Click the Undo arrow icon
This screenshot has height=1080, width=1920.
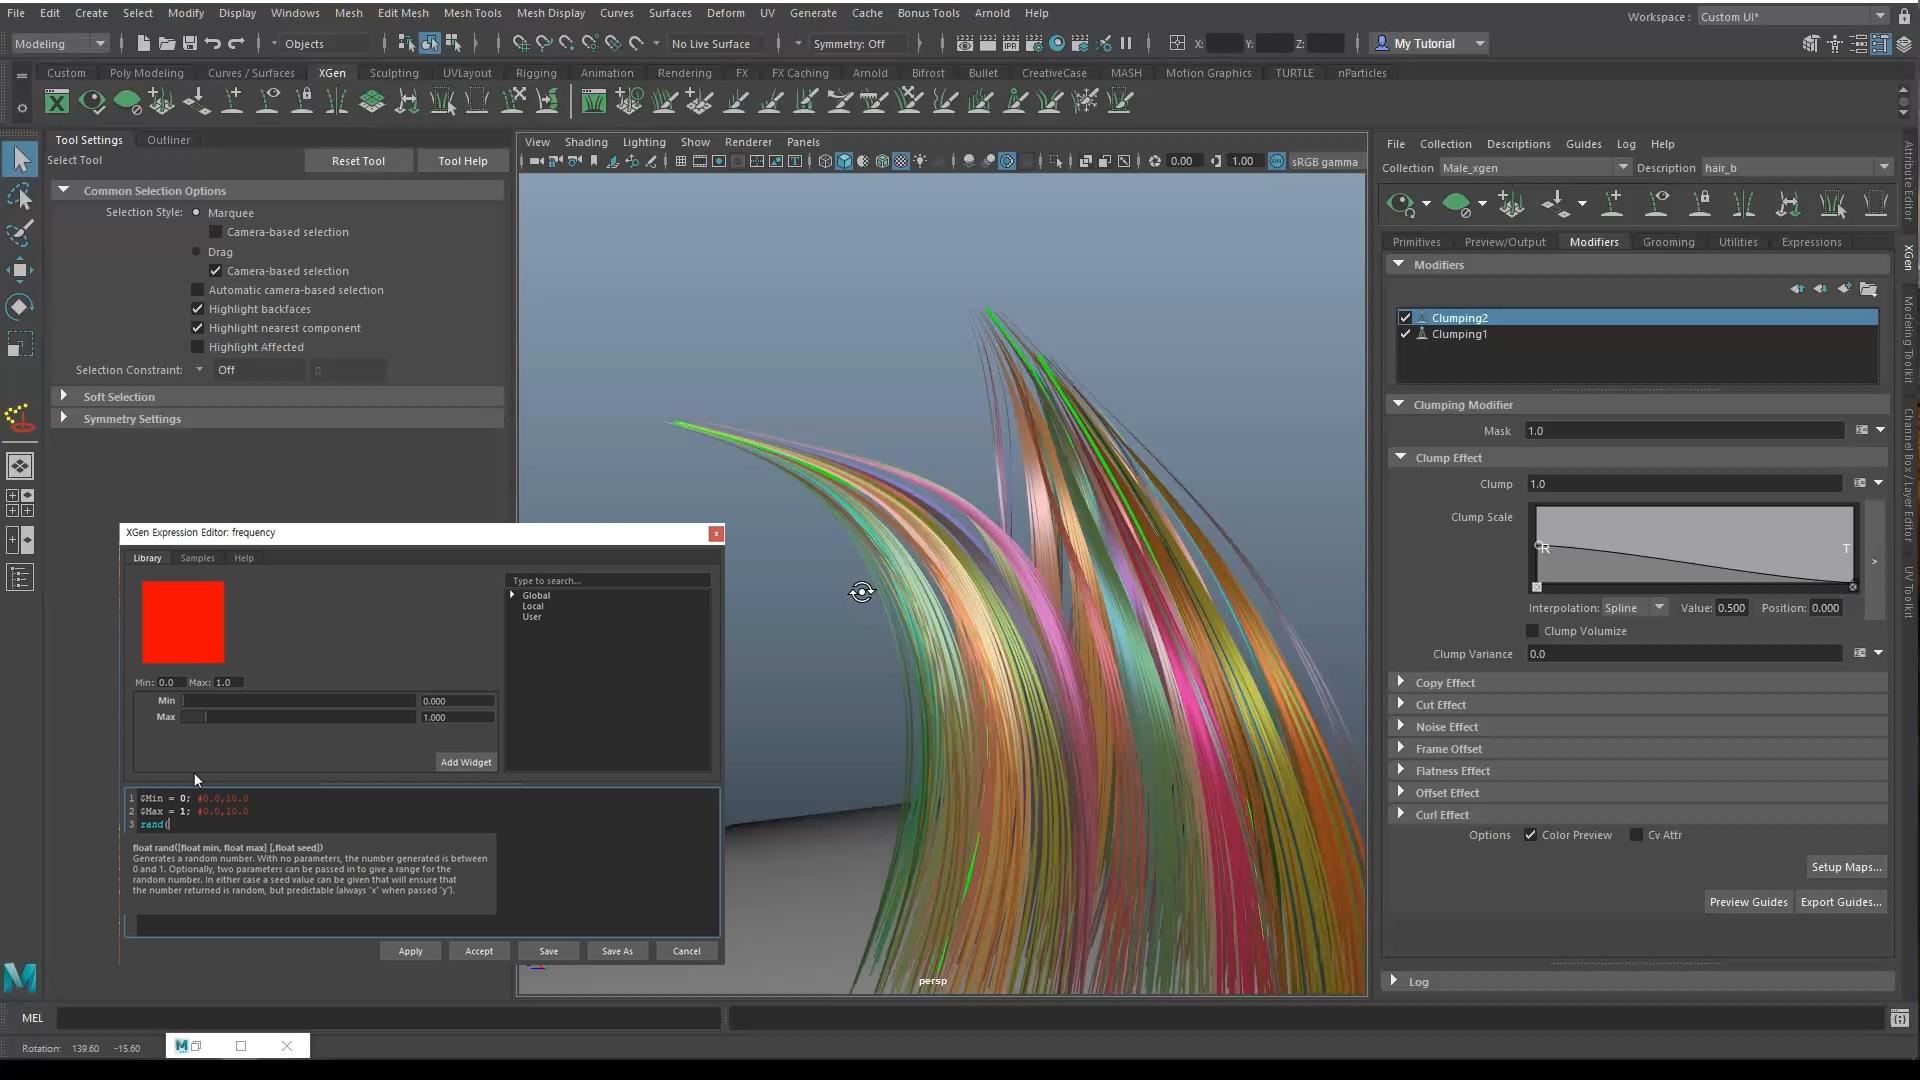click(x=212, y=43)
